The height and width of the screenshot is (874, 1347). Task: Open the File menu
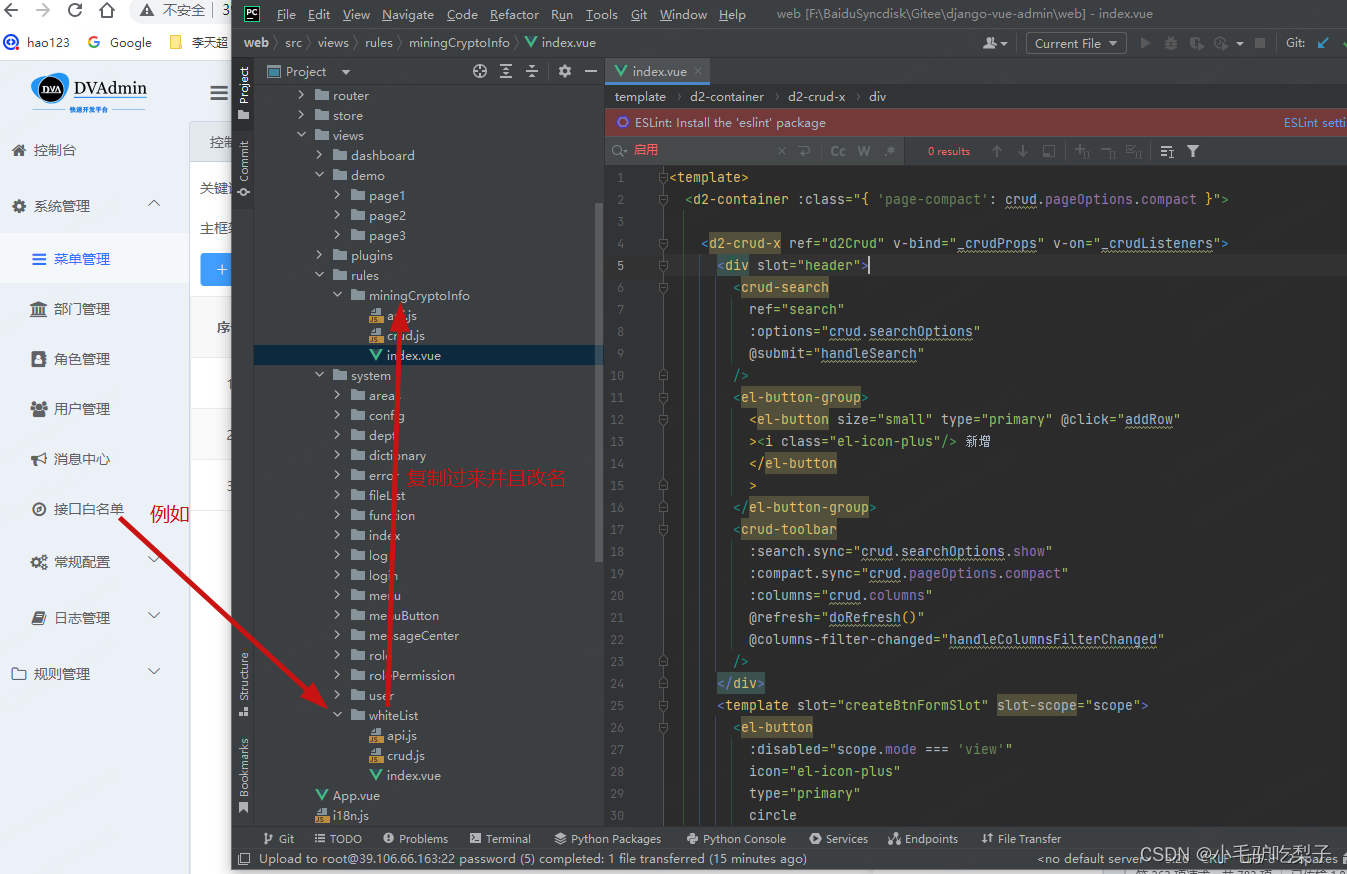coord(286,14)
